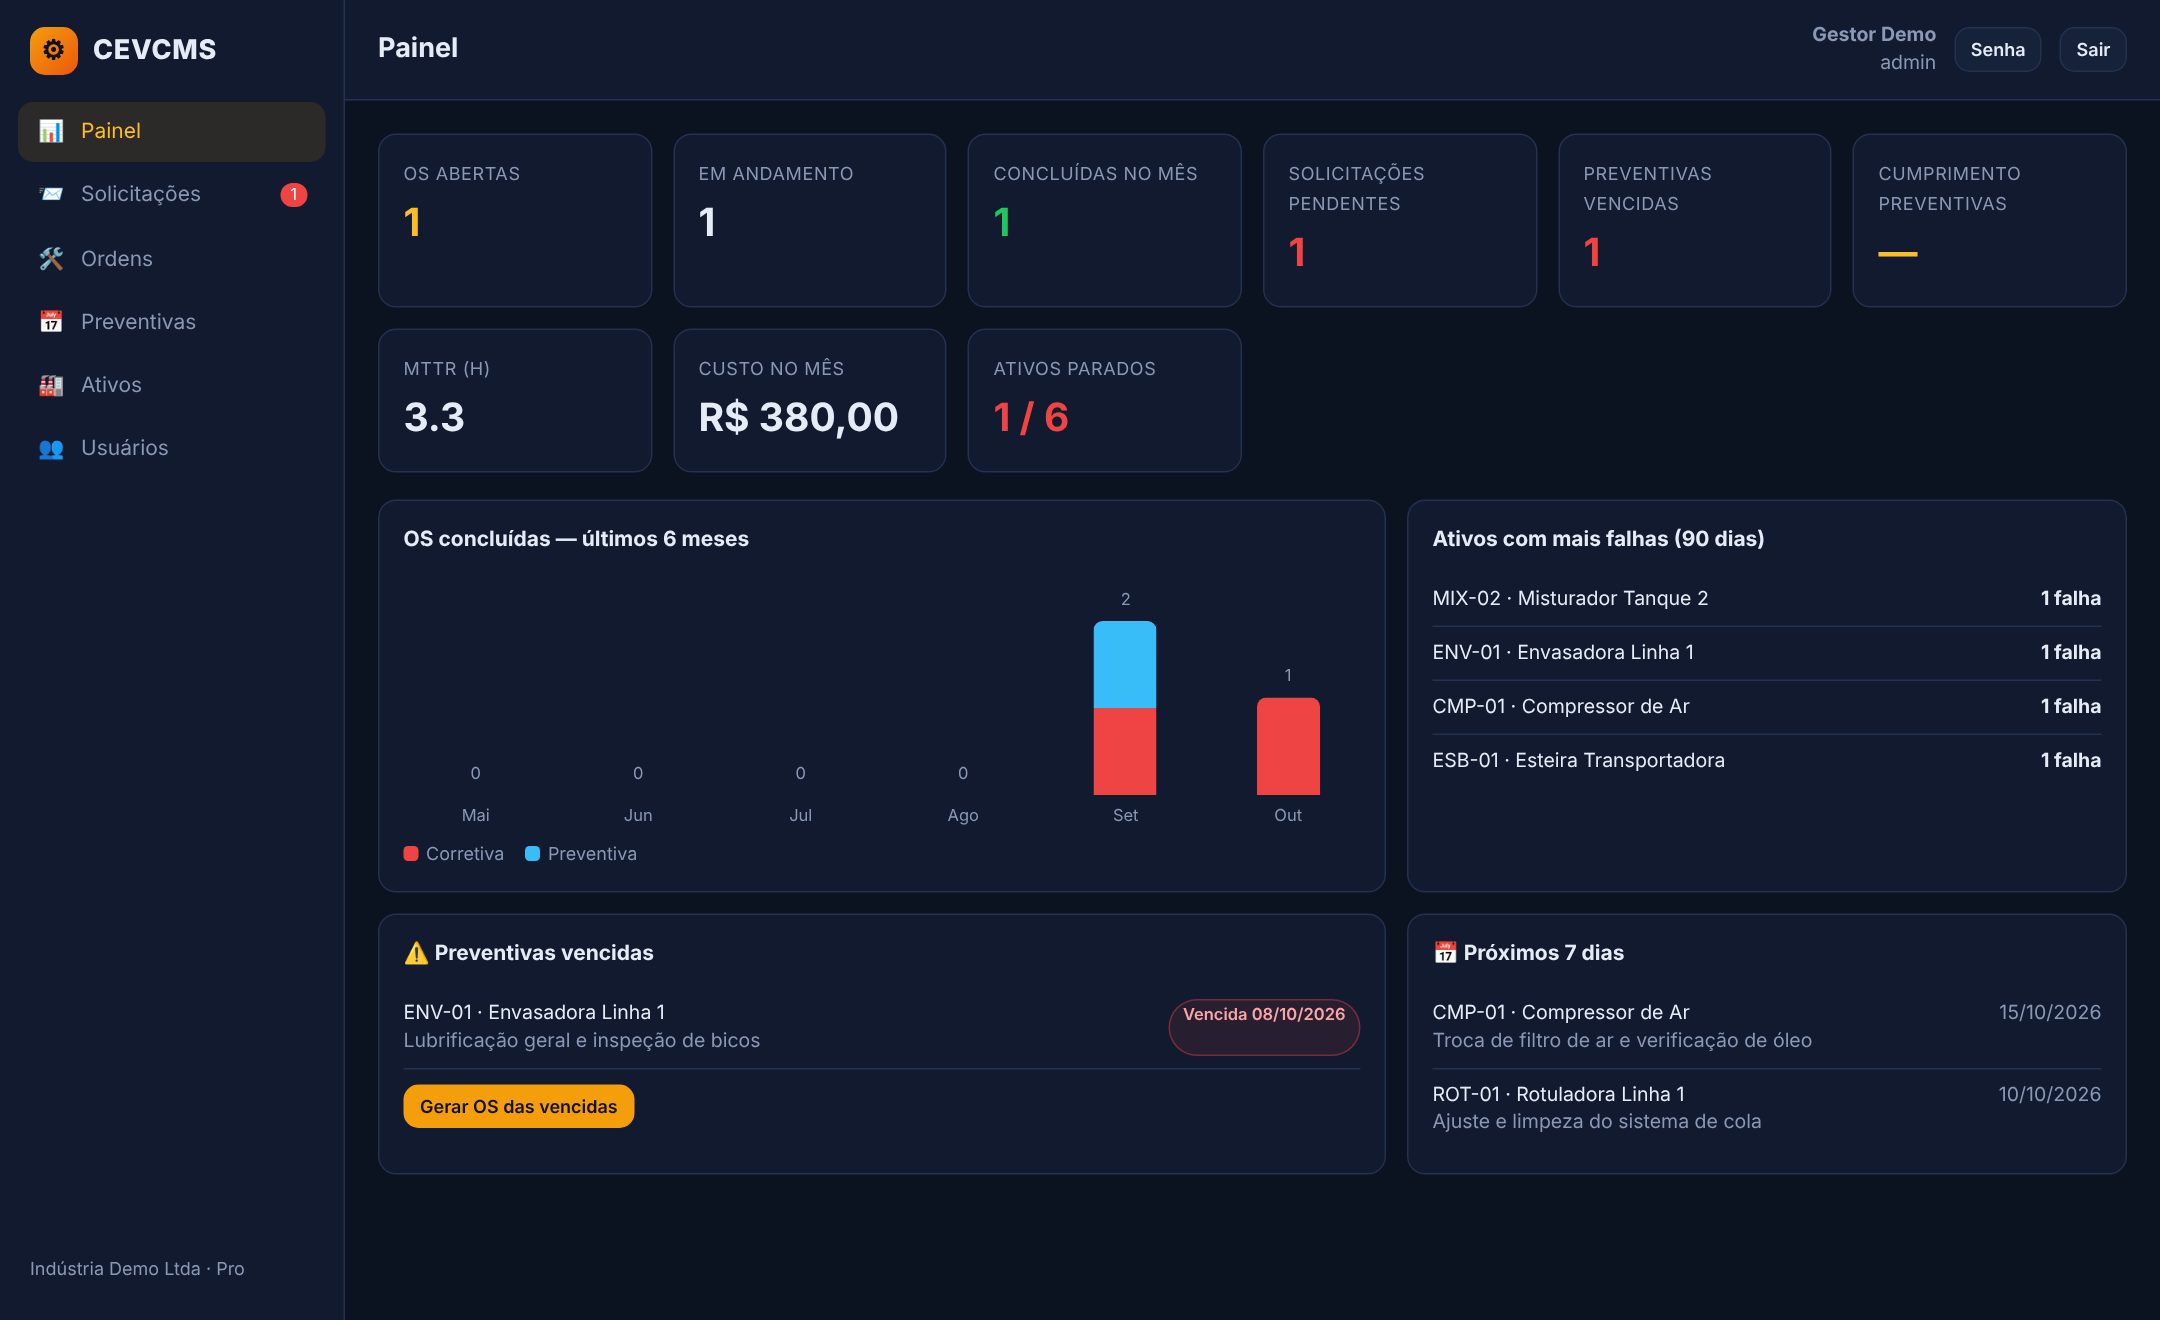Click the Solicitações Pendentes card
This screenshot has height=1320, width=2160.
point(1399,221)
